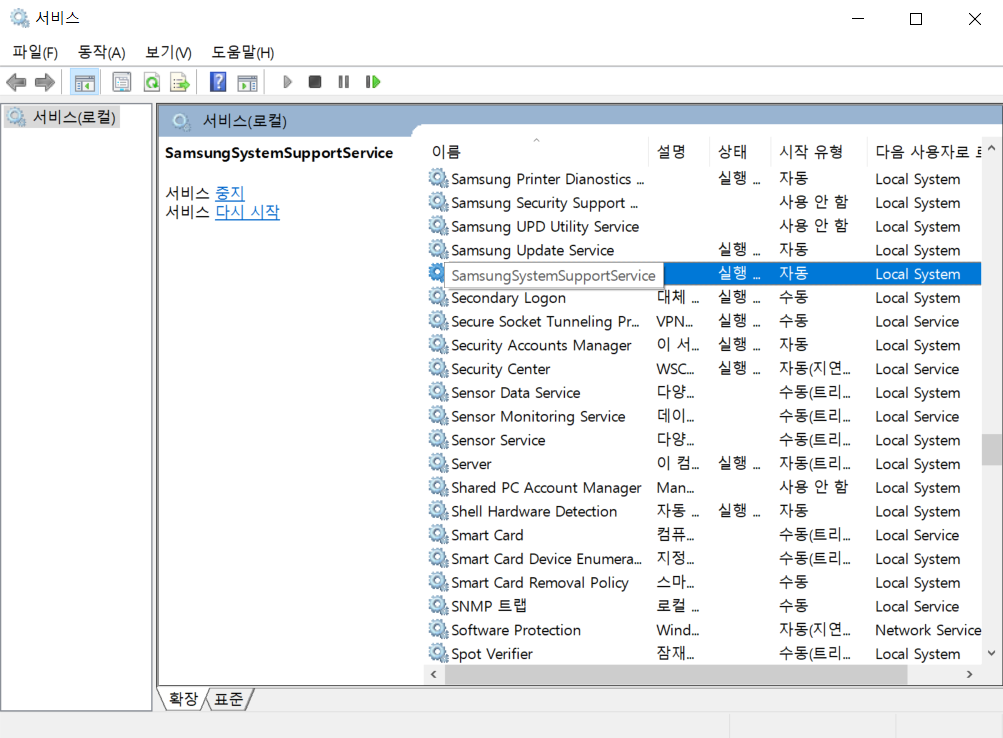Click the Stop Service square icon
Viewport: 1003px width, 738px height.
click(x=315, y=82)
